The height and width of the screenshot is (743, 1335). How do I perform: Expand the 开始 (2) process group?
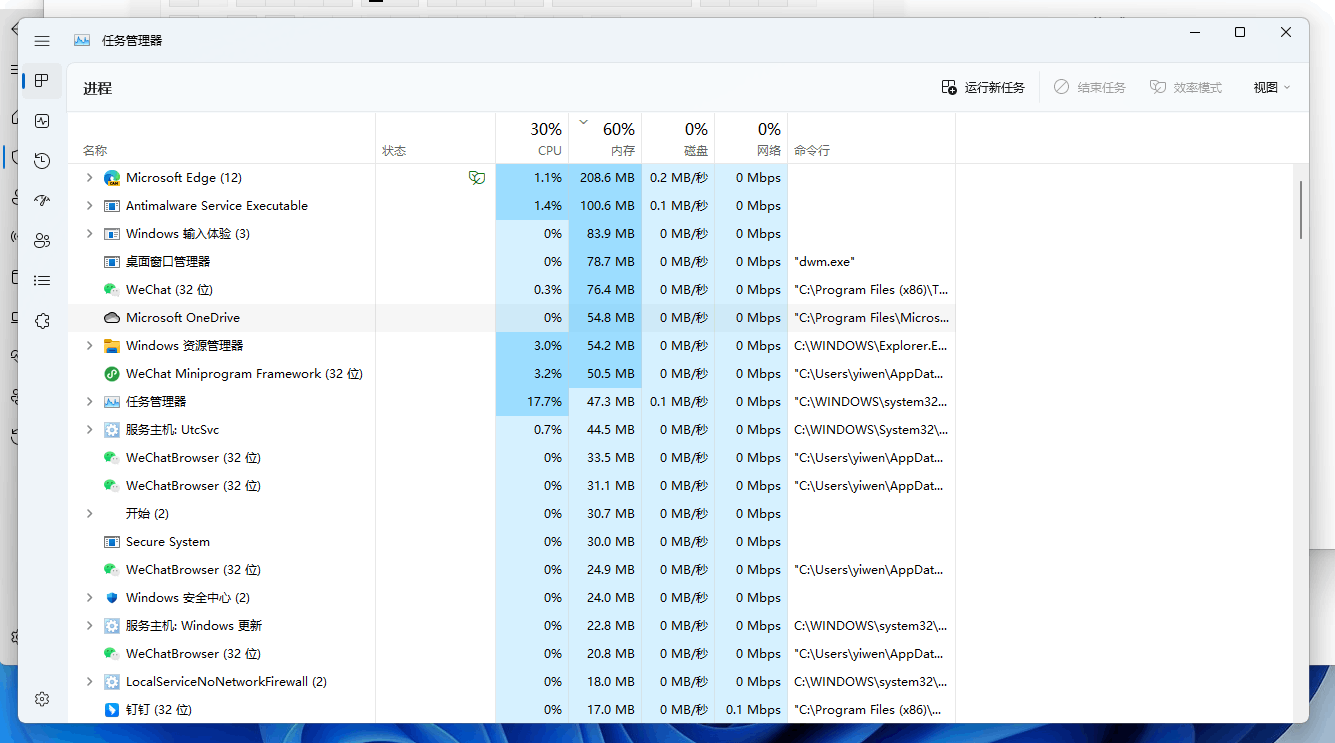pyautogui.click(x=89, y=514)
